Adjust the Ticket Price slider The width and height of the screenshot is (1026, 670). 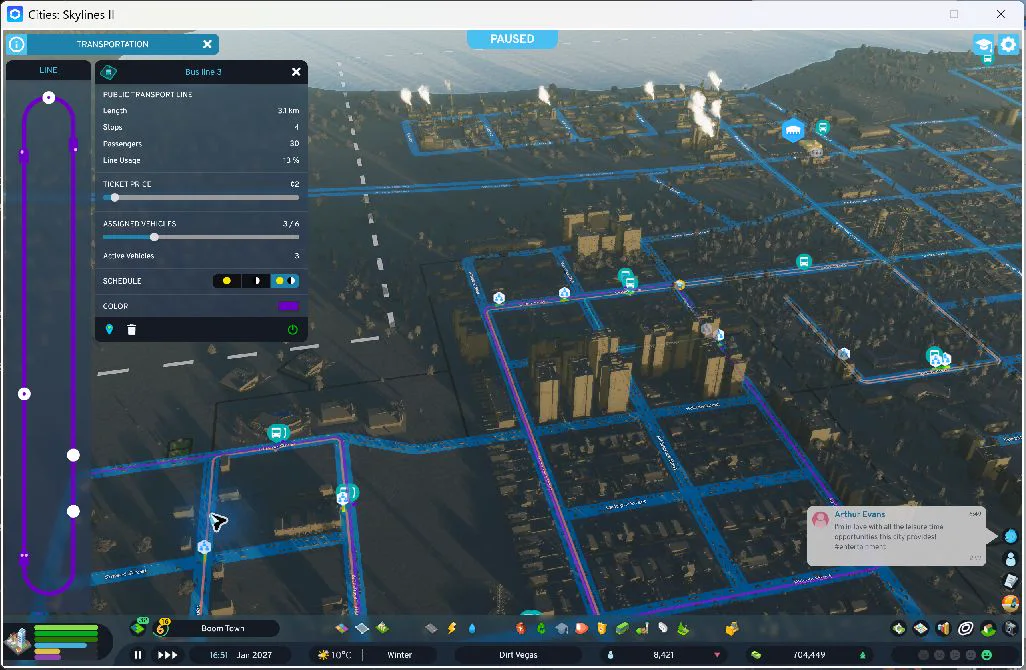click(201, 198)
